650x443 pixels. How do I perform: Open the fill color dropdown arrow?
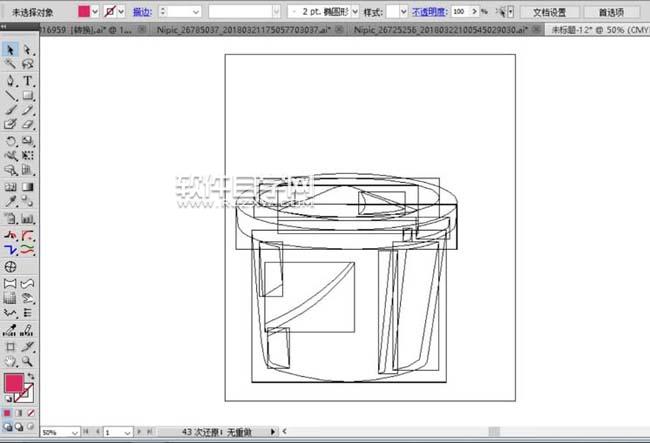coord(95,12)
